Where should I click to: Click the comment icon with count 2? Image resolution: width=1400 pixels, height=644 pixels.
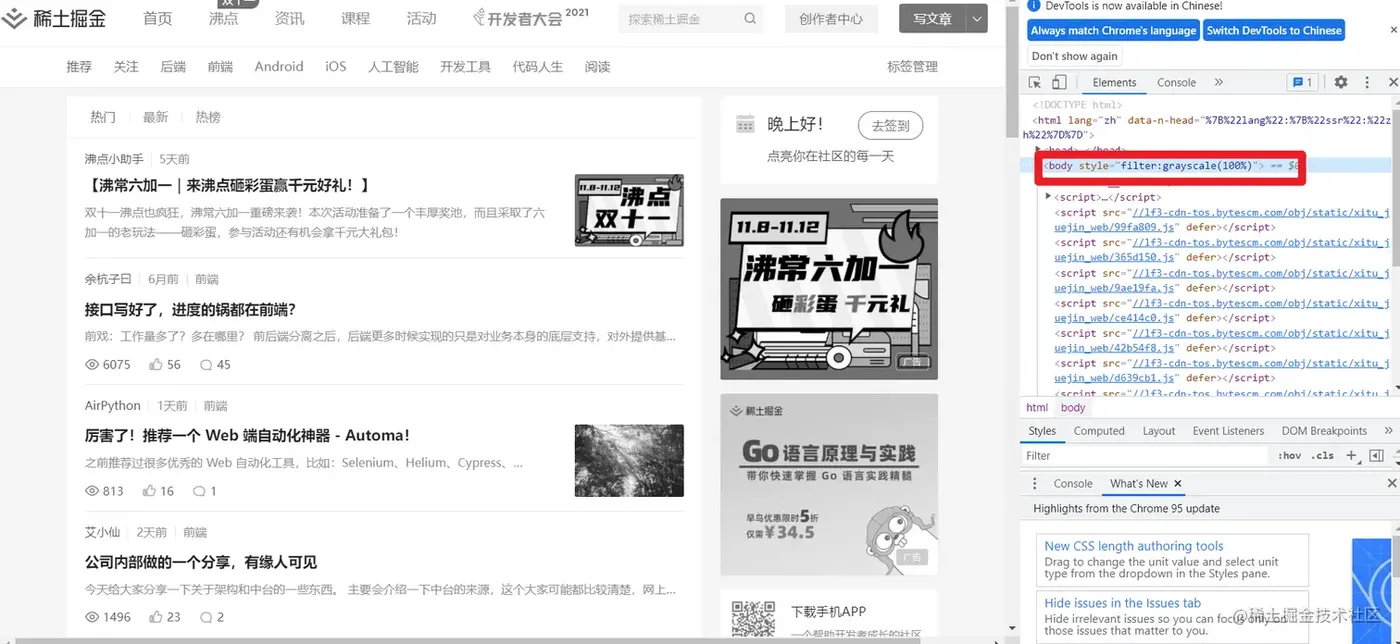click(206, 617)
